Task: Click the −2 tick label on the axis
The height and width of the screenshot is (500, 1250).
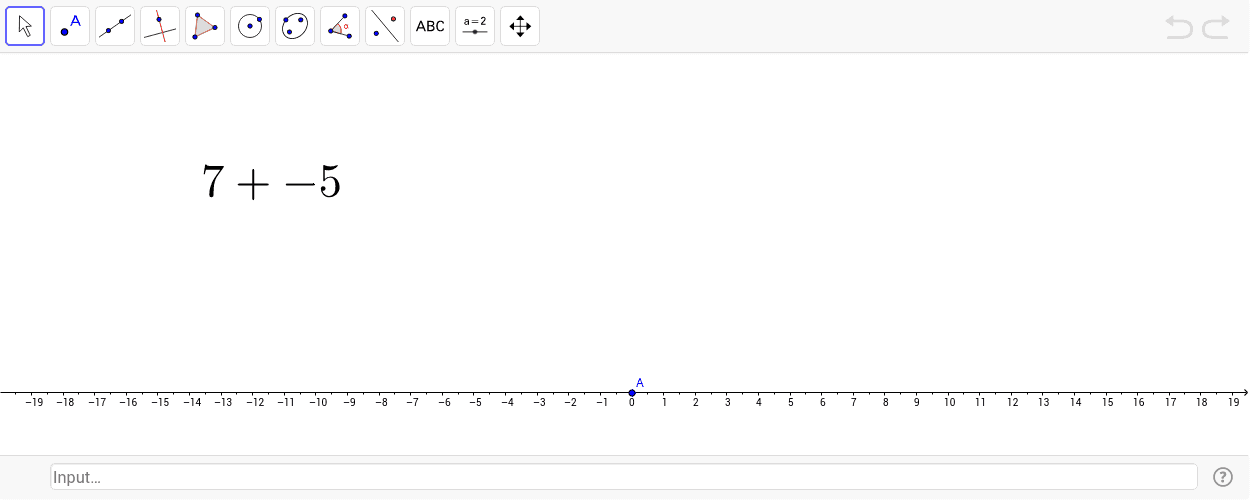Action: point(570,403)
